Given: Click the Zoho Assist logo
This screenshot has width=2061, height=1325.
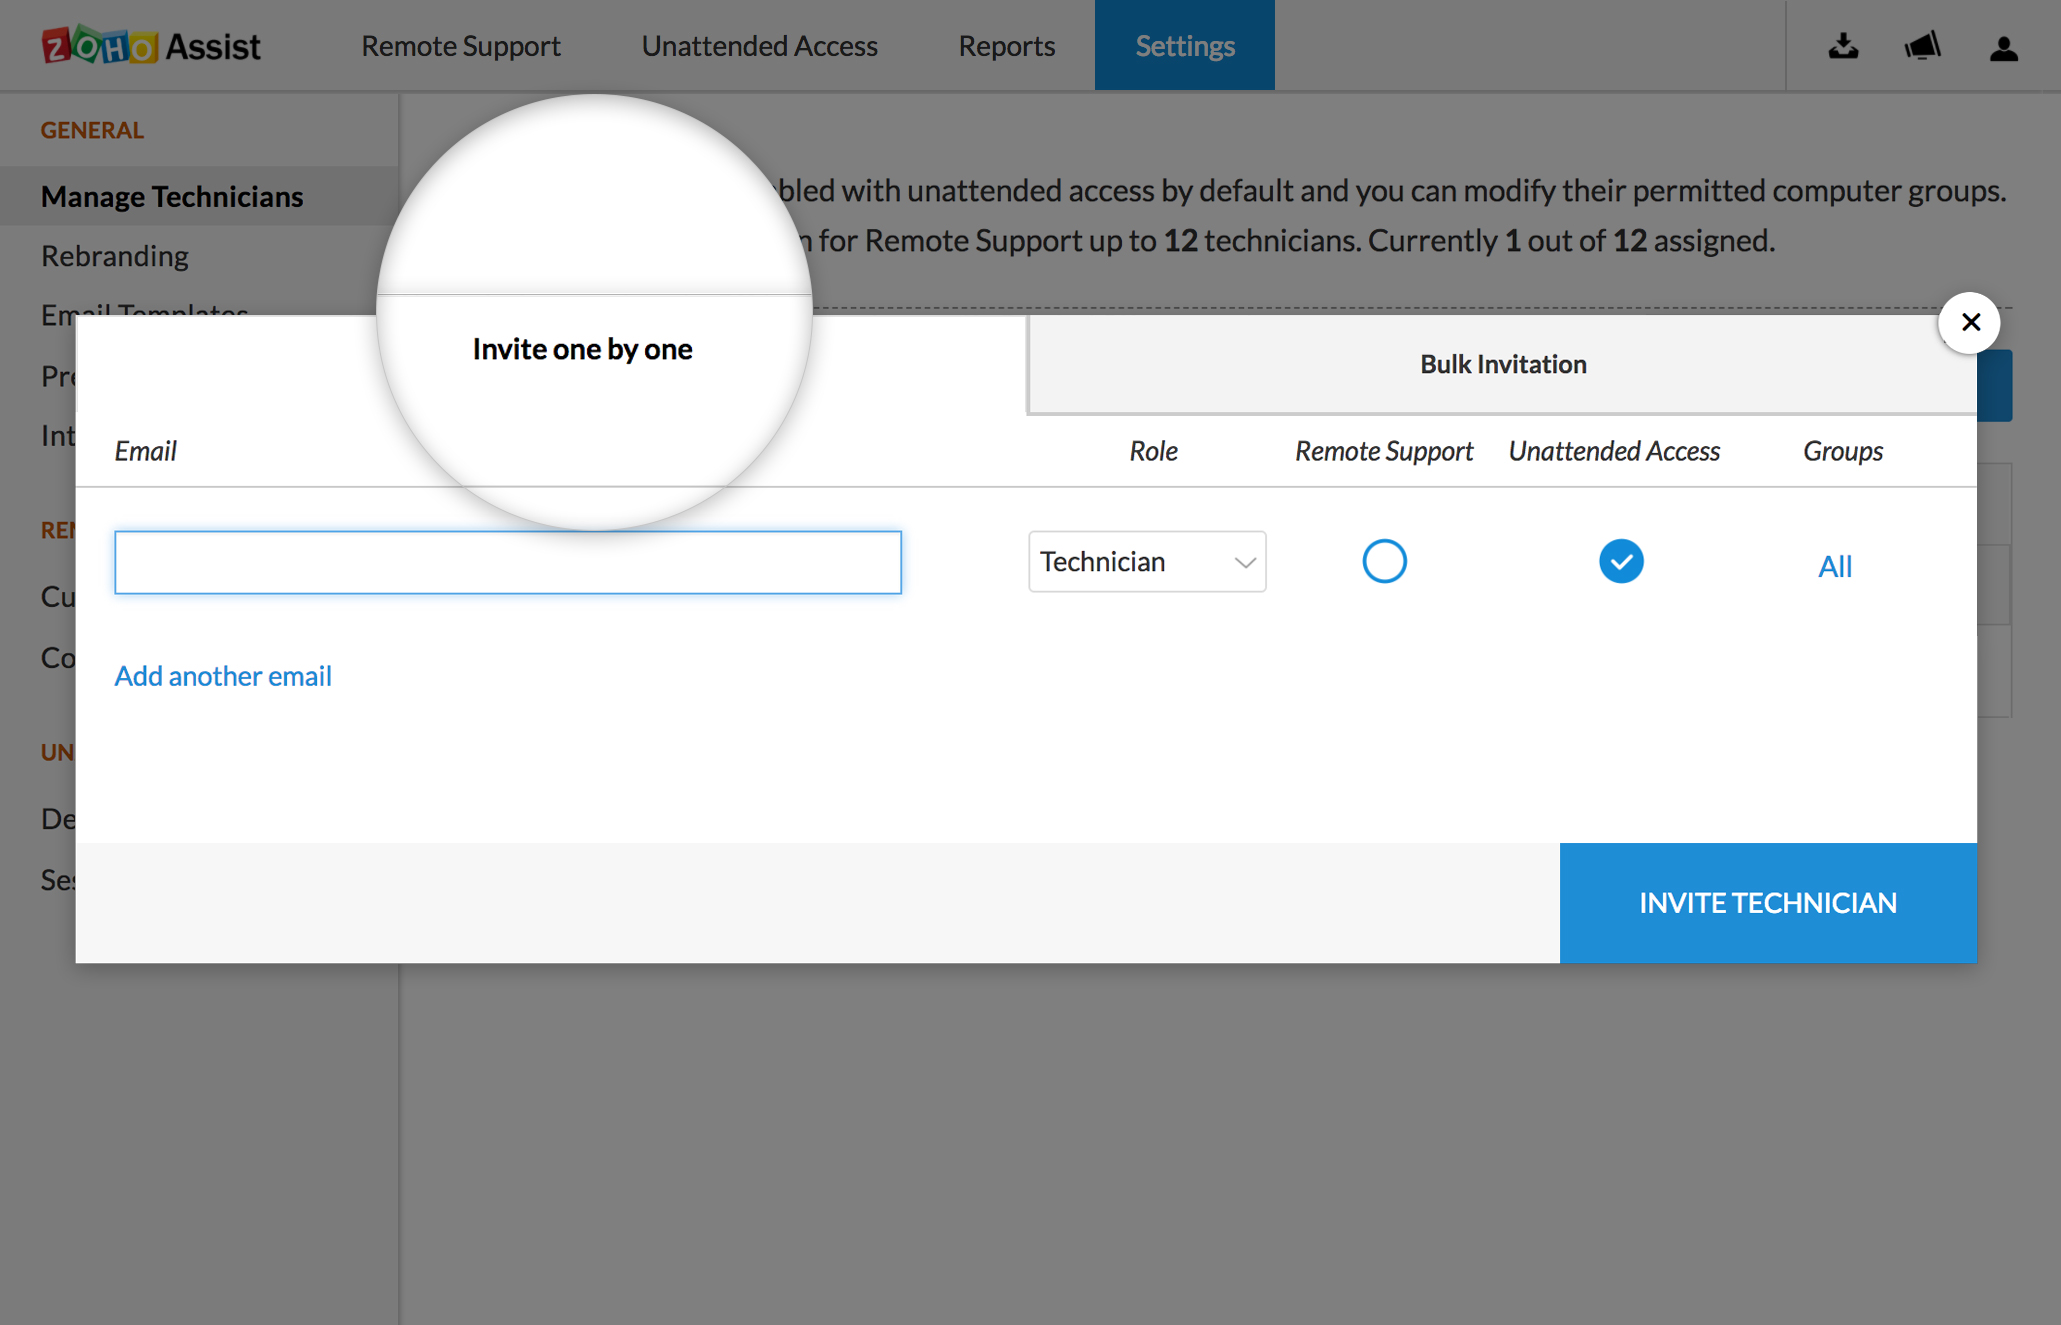Looking at the screenshot, I should click(150, 46).
